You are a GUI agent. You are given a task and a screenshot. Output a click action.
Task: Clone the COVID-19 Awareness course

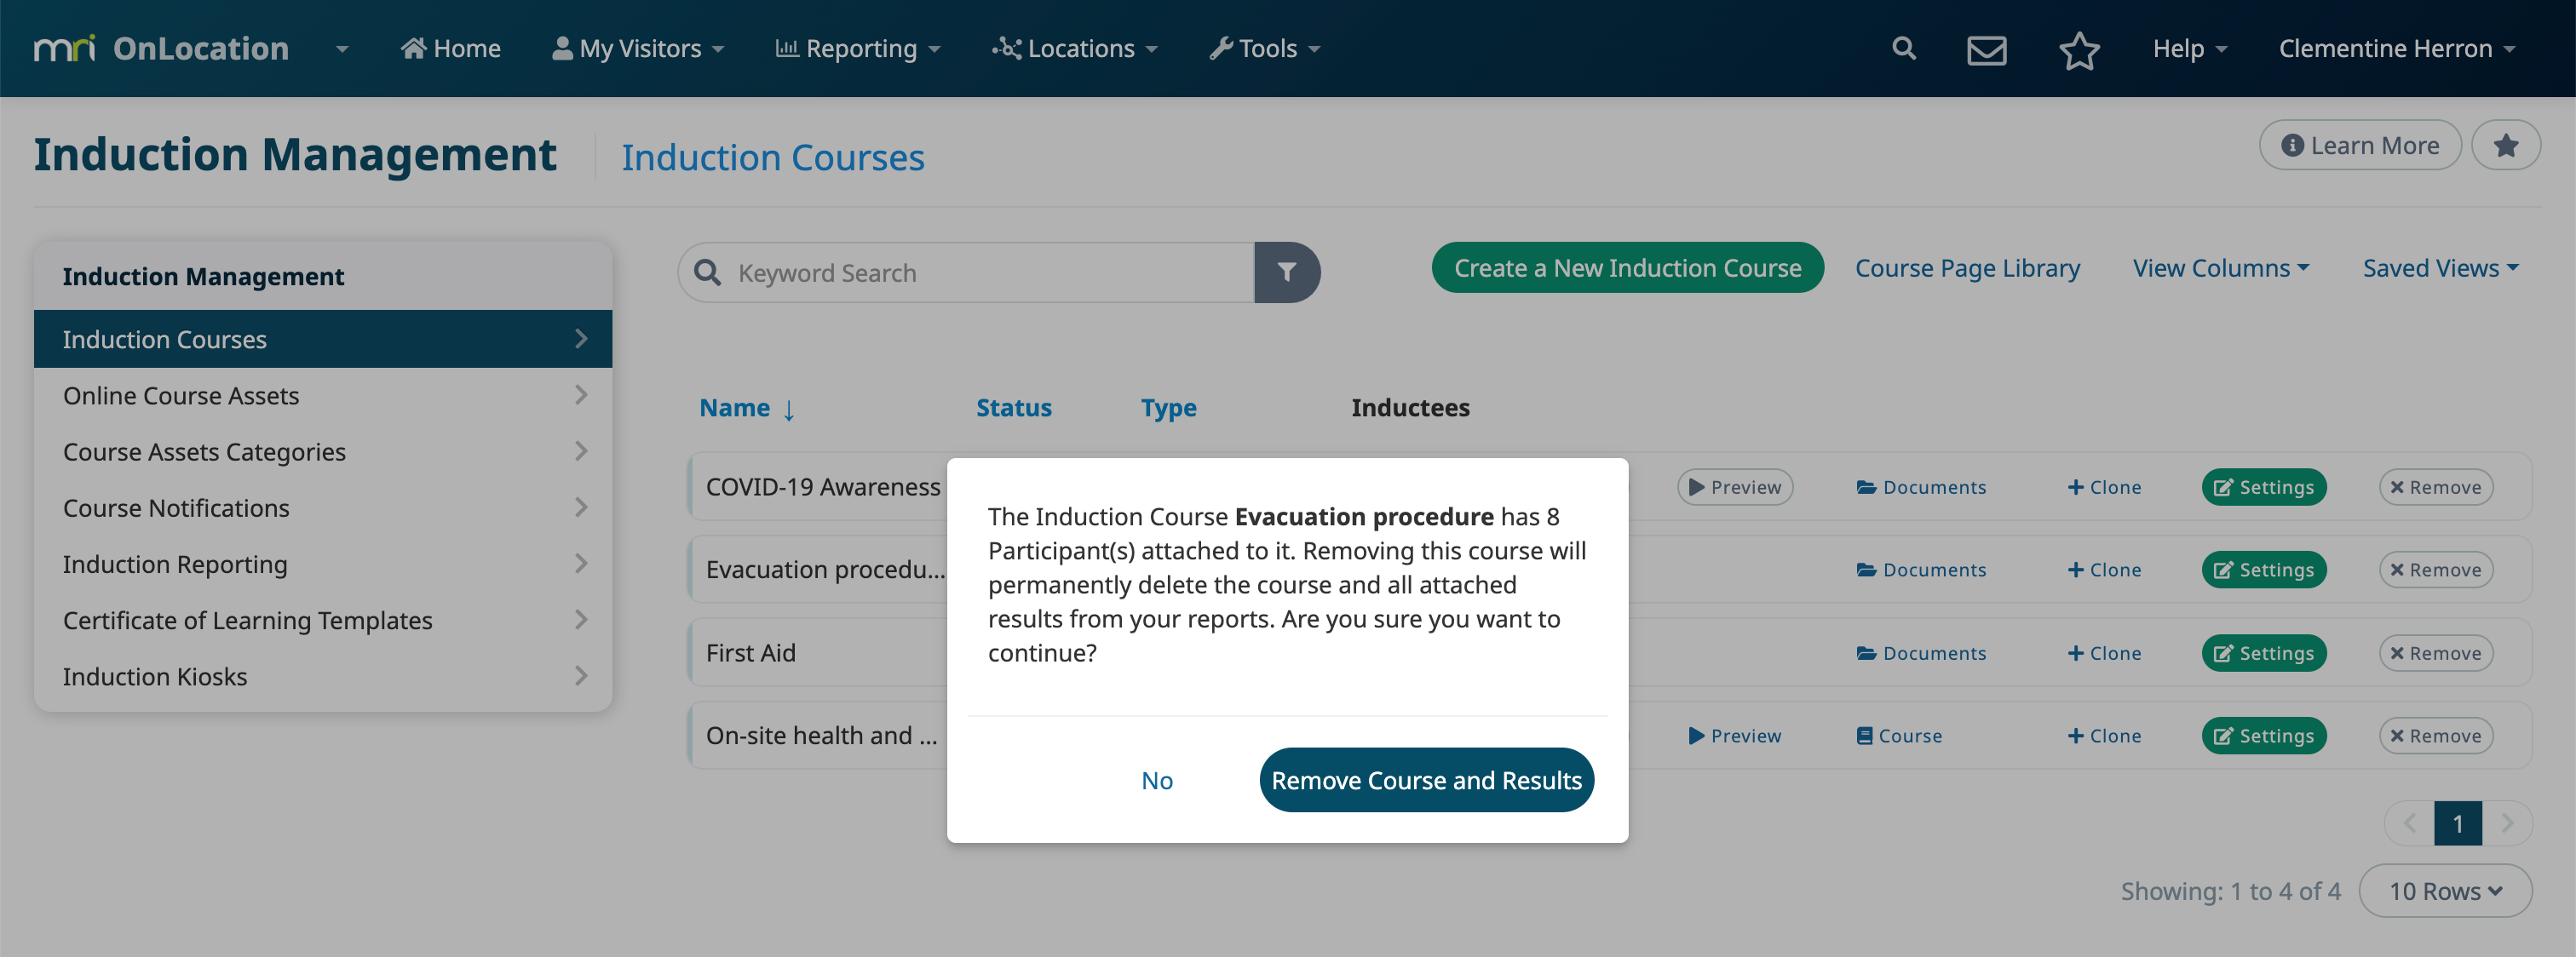point(2104,487)
